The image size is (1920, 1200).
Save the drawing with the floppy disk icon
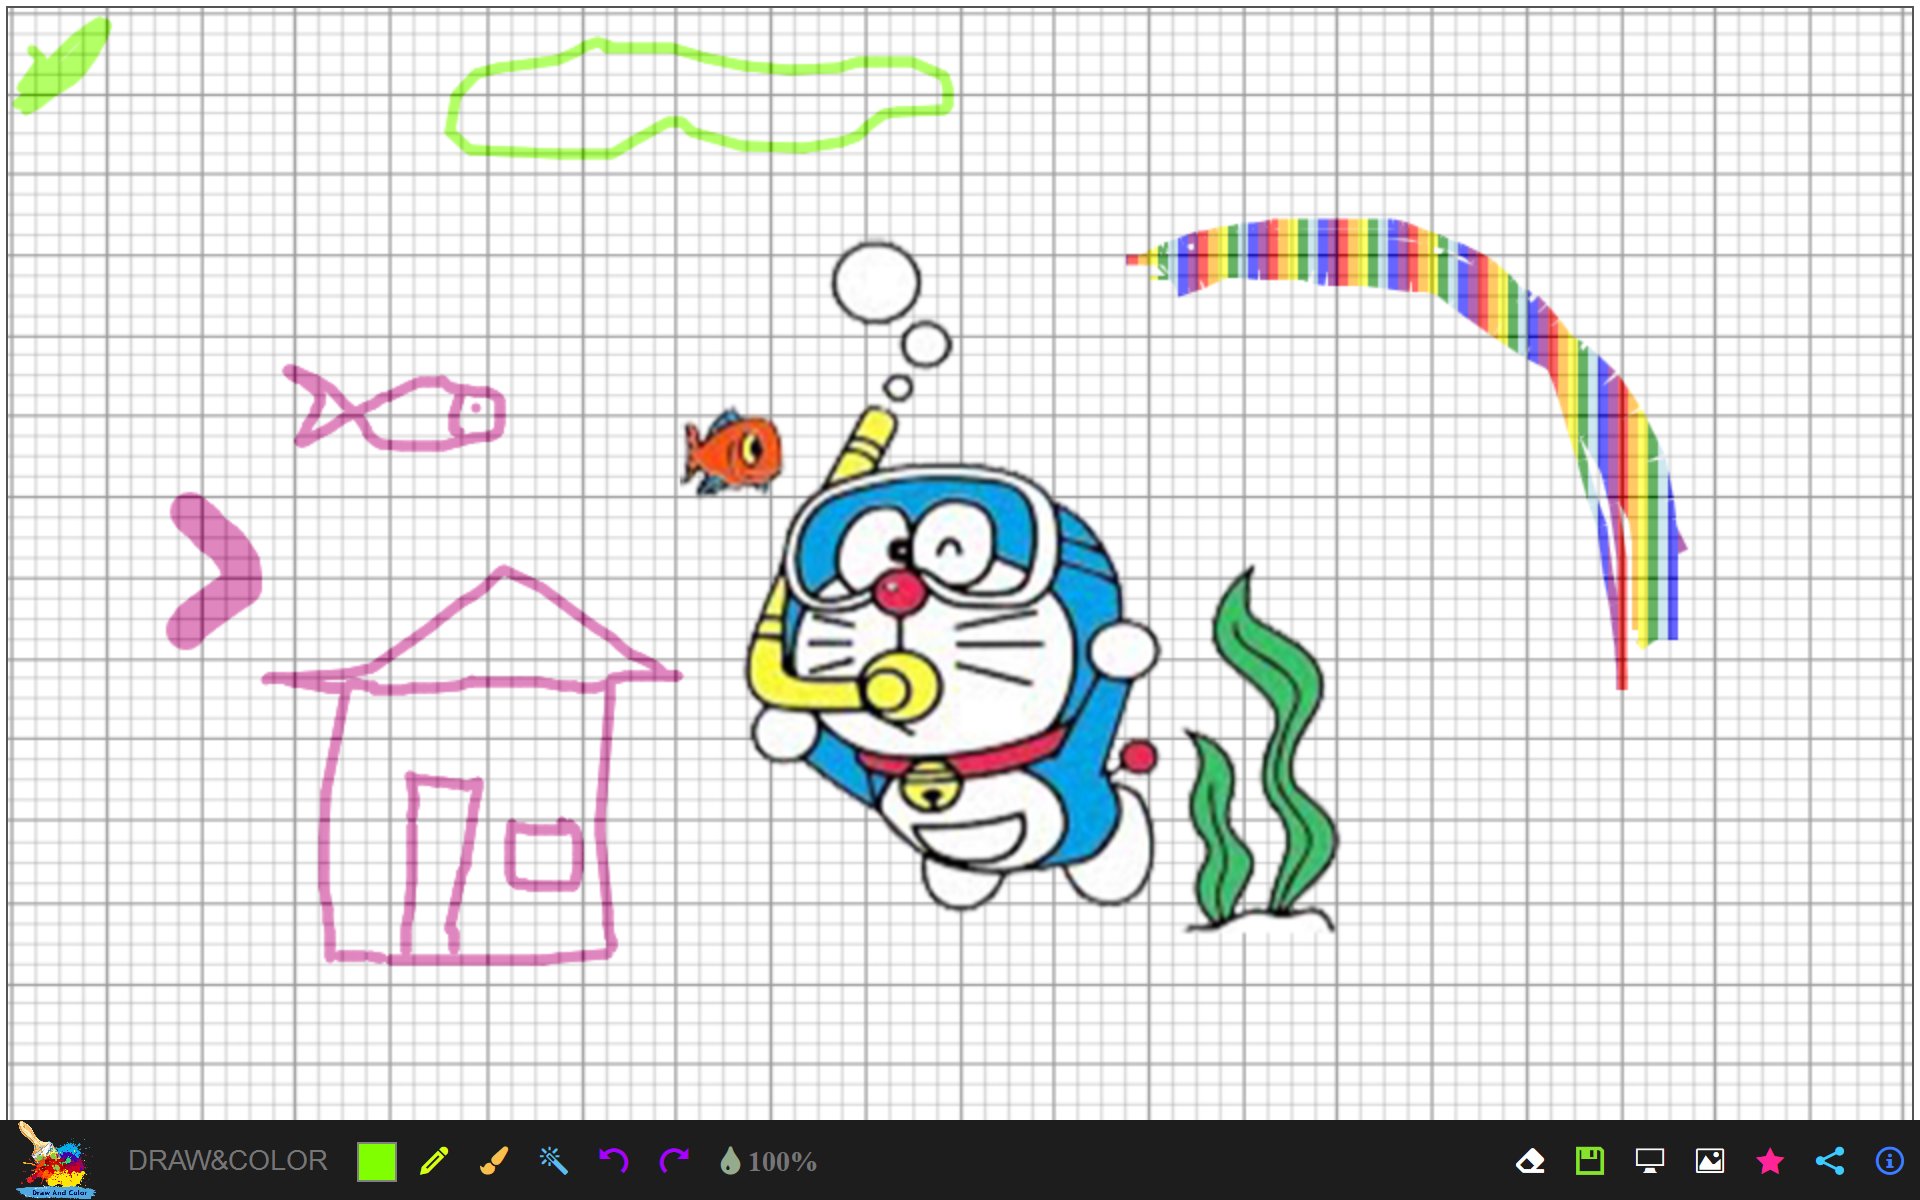1591,1161
